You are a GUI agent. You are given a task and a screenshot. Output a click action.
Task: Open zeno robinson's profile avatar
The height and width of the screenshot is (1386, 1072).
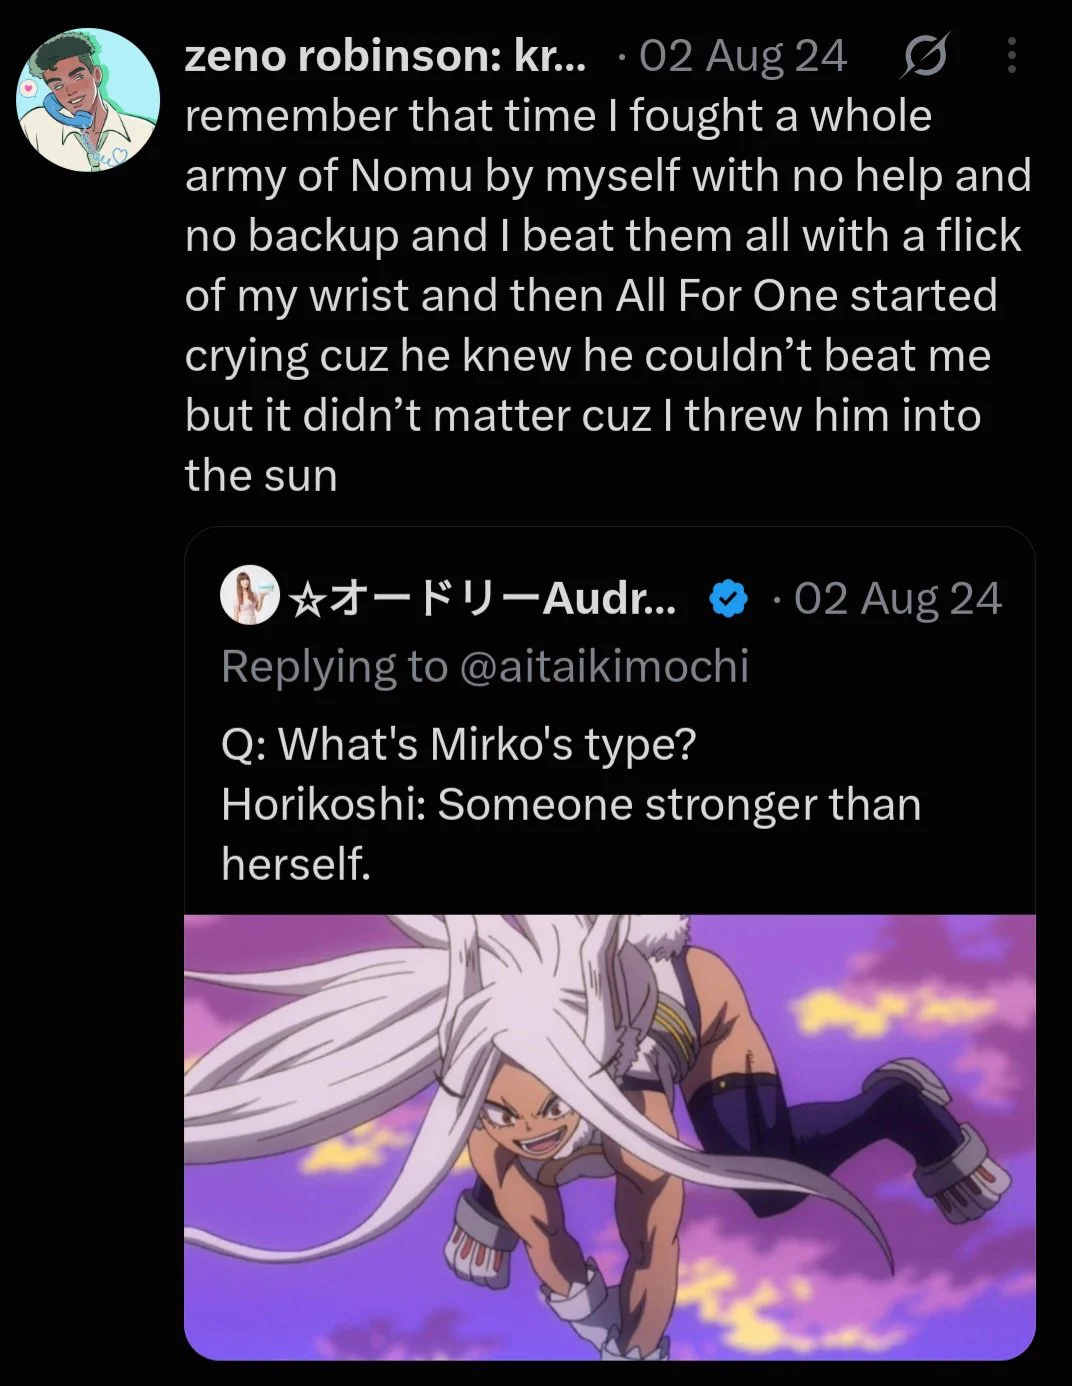[x=88, y=100]
